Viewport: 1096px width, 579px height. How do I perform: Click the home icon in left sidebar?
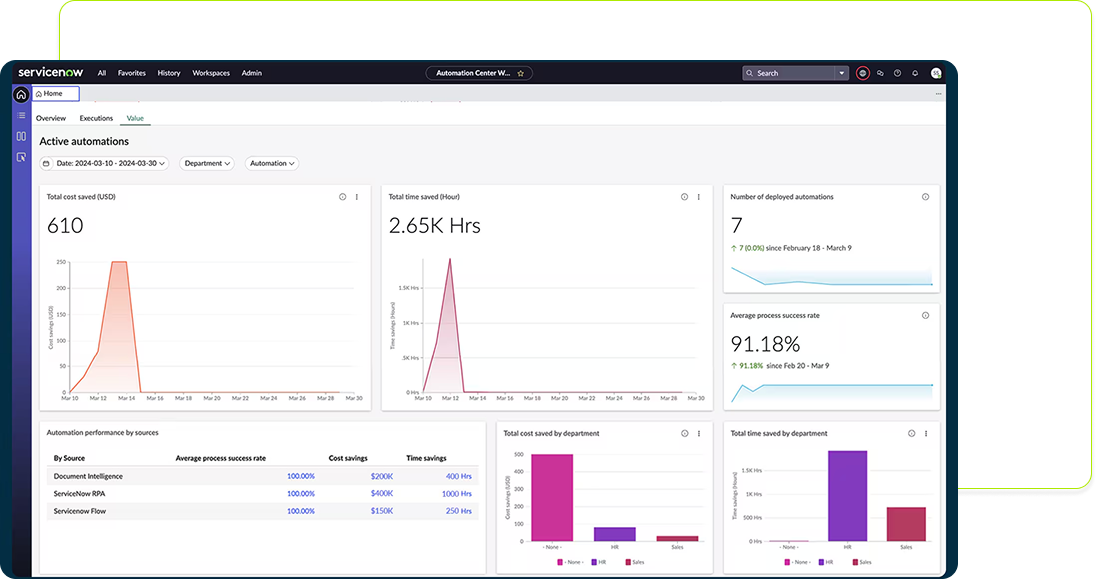coord(21,94)
